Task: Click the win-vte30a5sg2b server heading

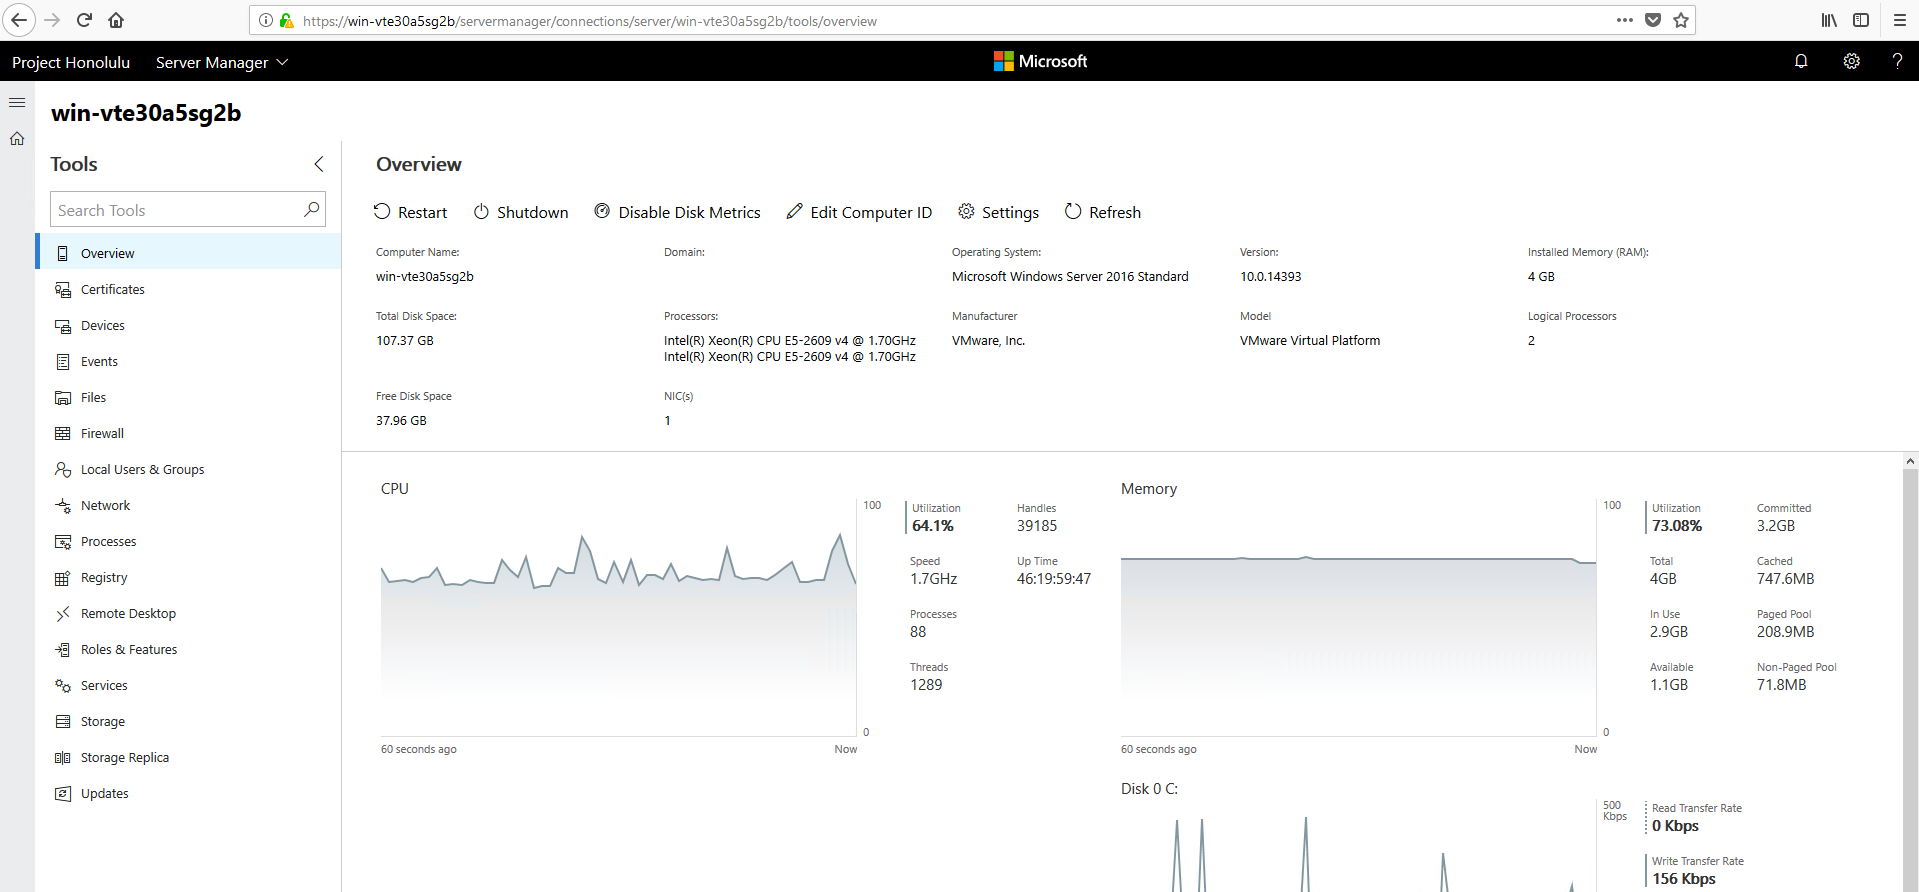Action: 146,113
